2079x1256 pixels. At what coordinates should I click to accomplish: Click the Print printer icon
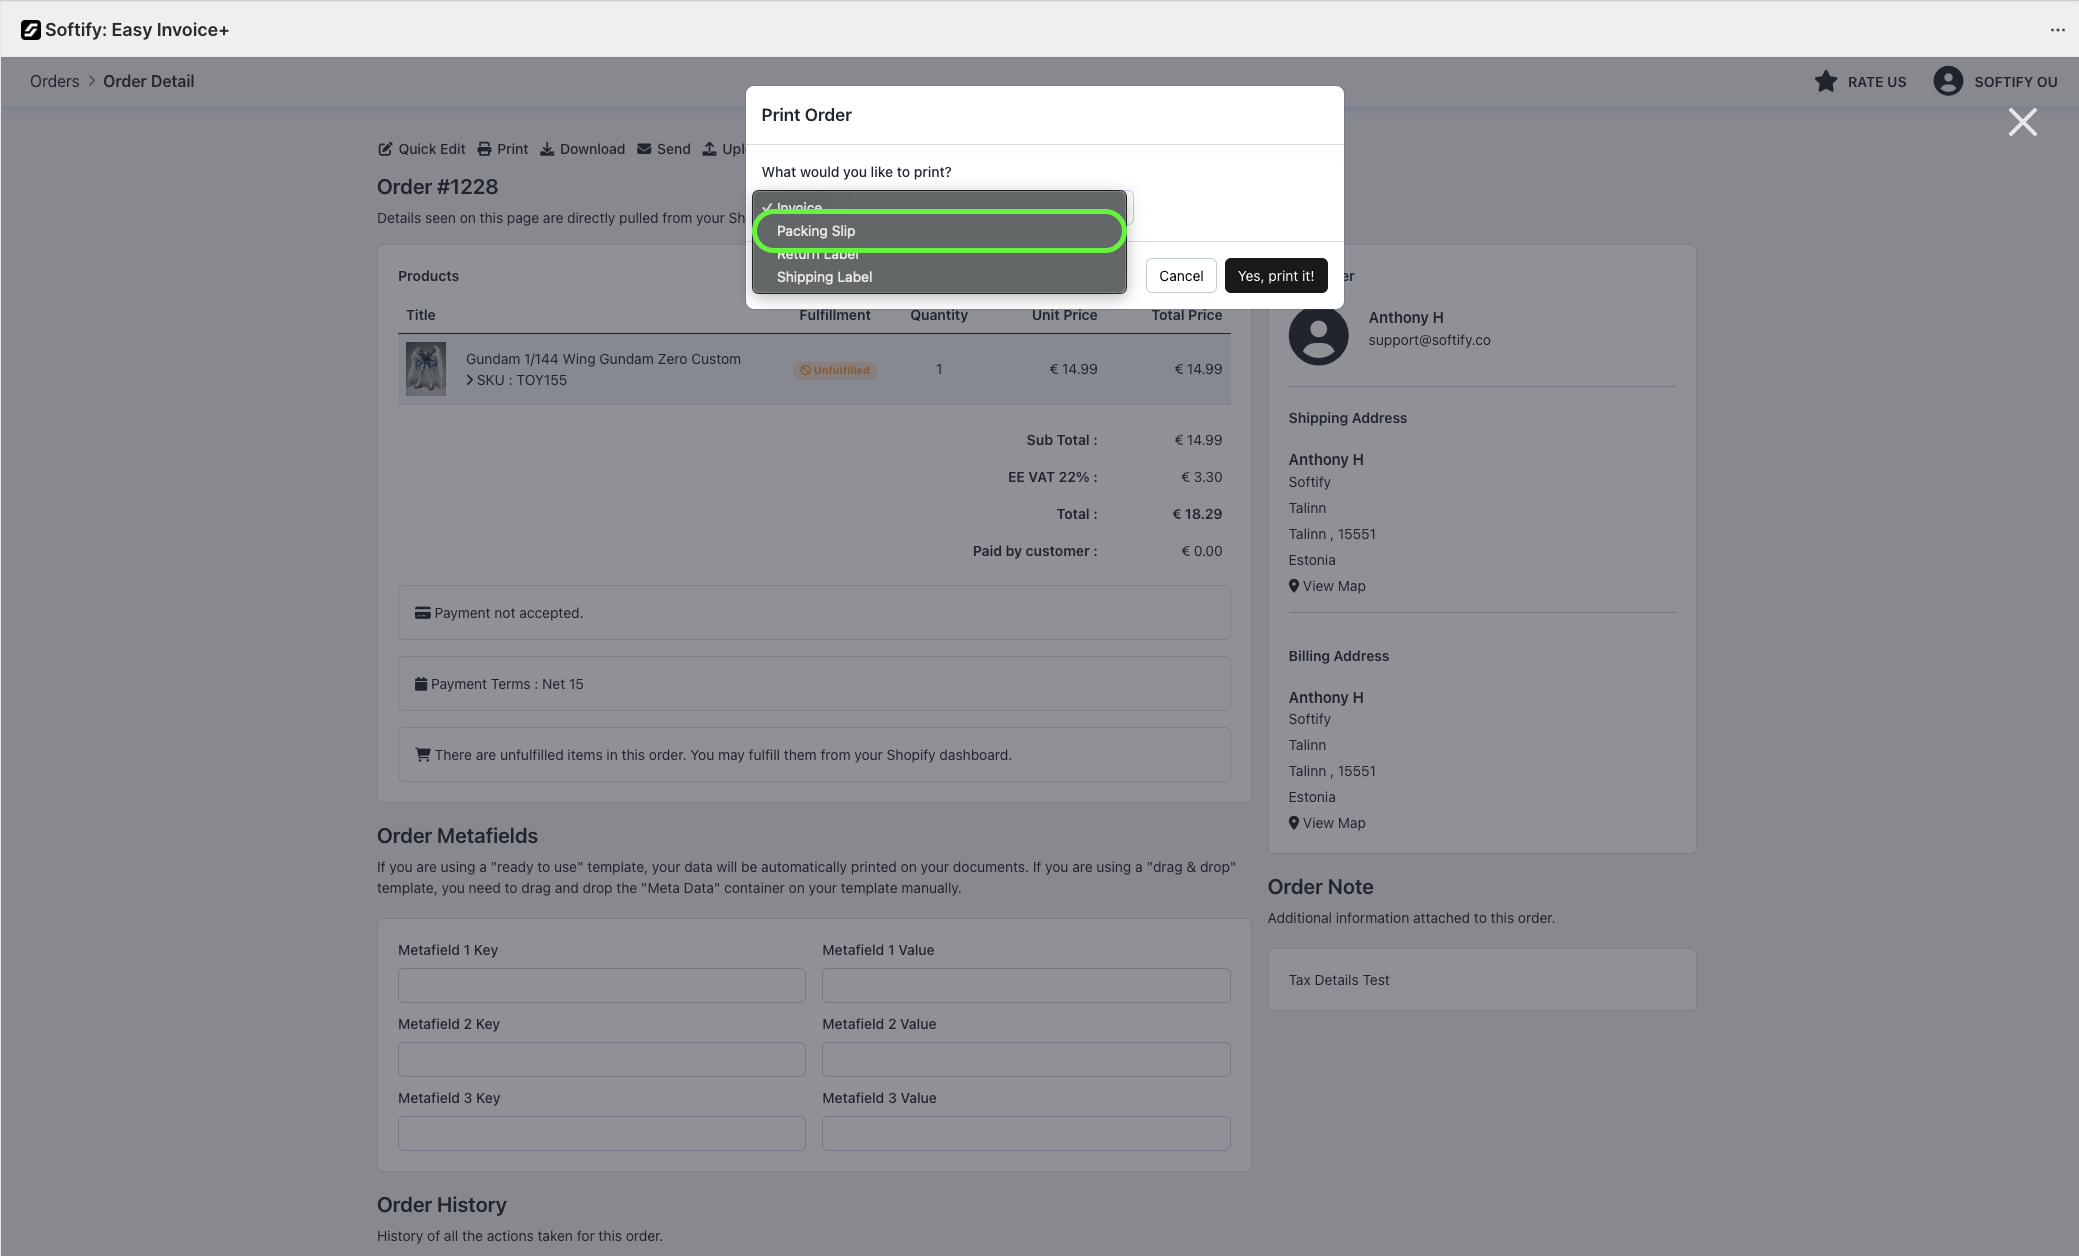pyautogui.click(x=484, y=149)
